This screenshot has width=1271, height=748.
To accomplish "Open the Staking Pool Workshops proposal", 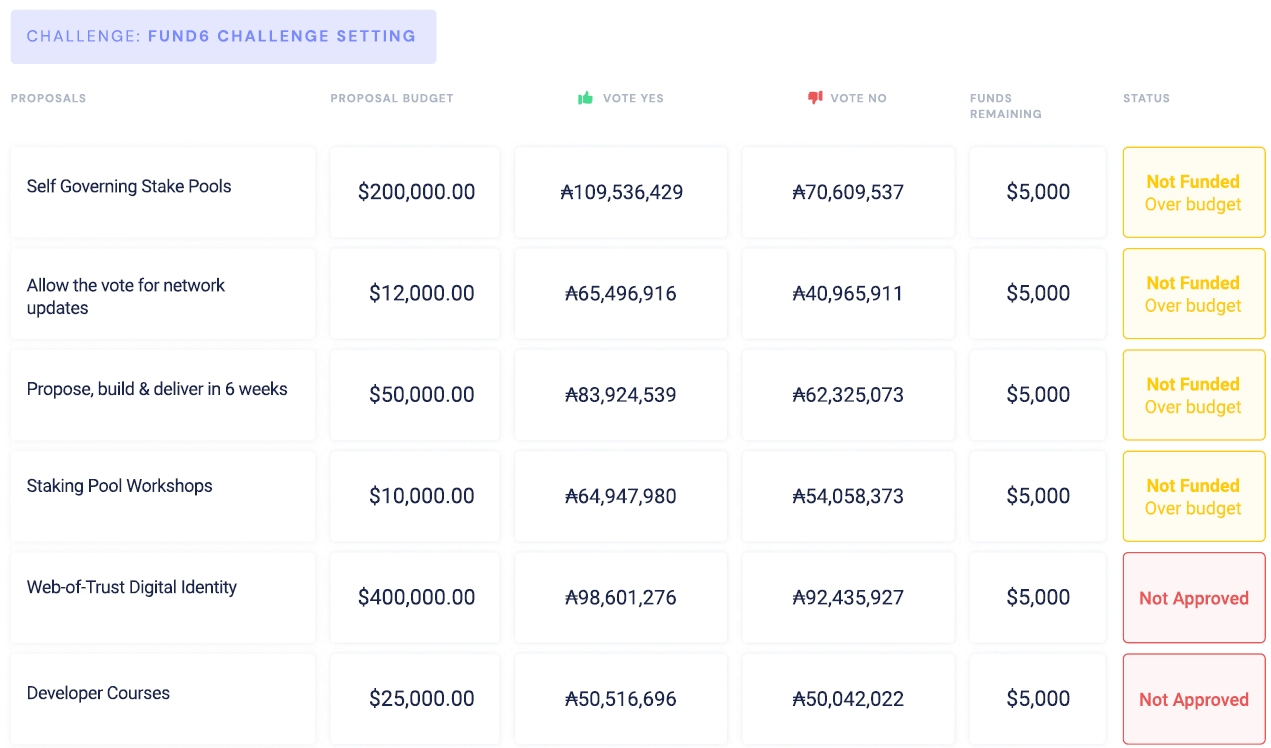I will (120, 486).
